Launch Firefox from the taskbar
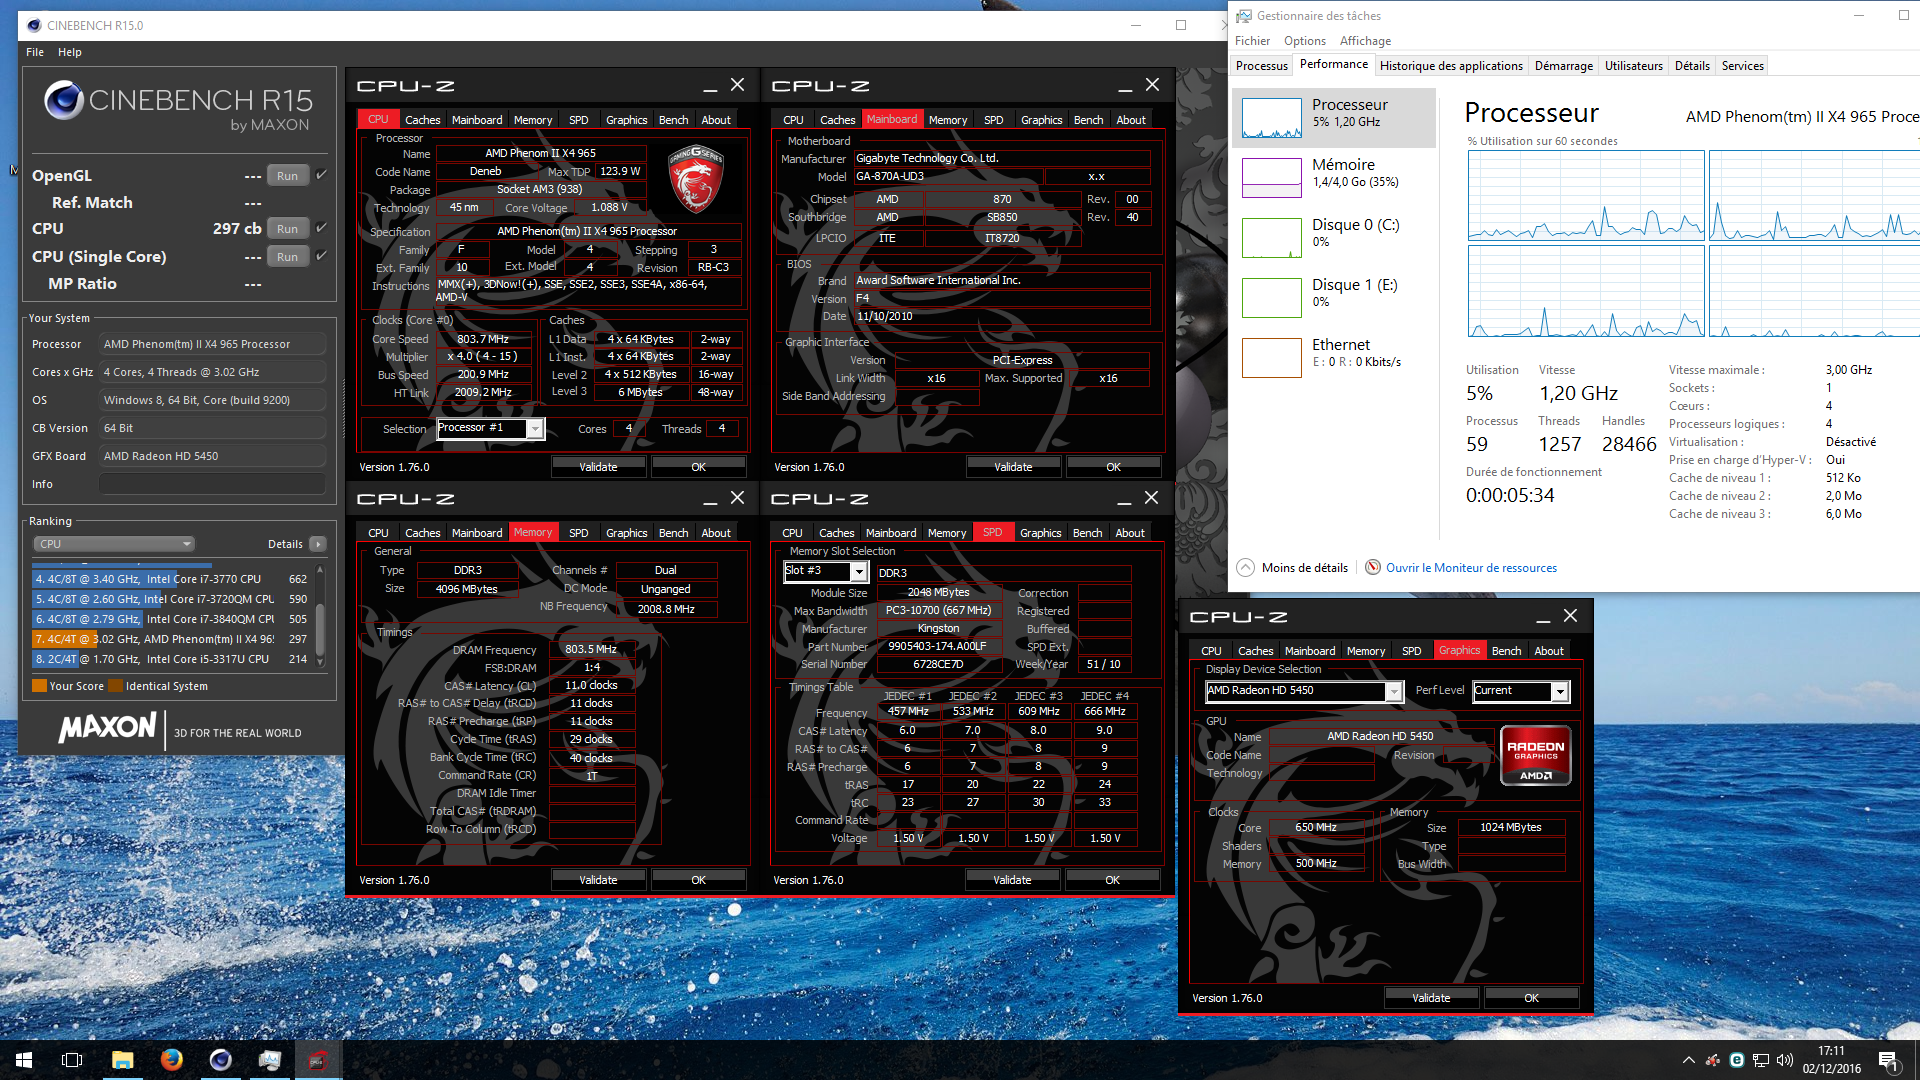1920x1080 pixels. pyautogui.click(x=171, y=1060)
